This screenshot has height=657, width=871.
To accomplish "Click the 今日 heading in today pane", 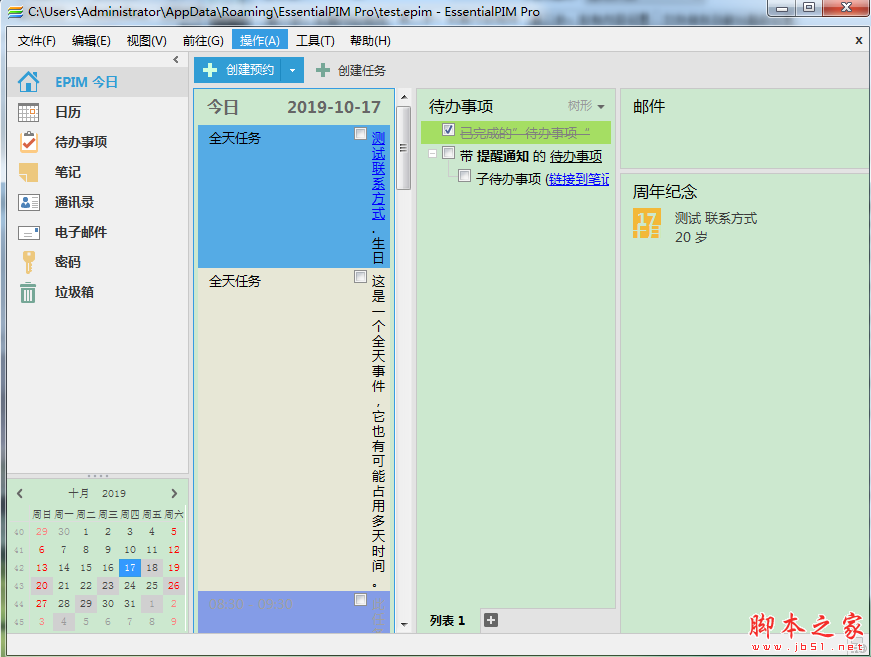I will pyautogui.click(x=223, y=107).
